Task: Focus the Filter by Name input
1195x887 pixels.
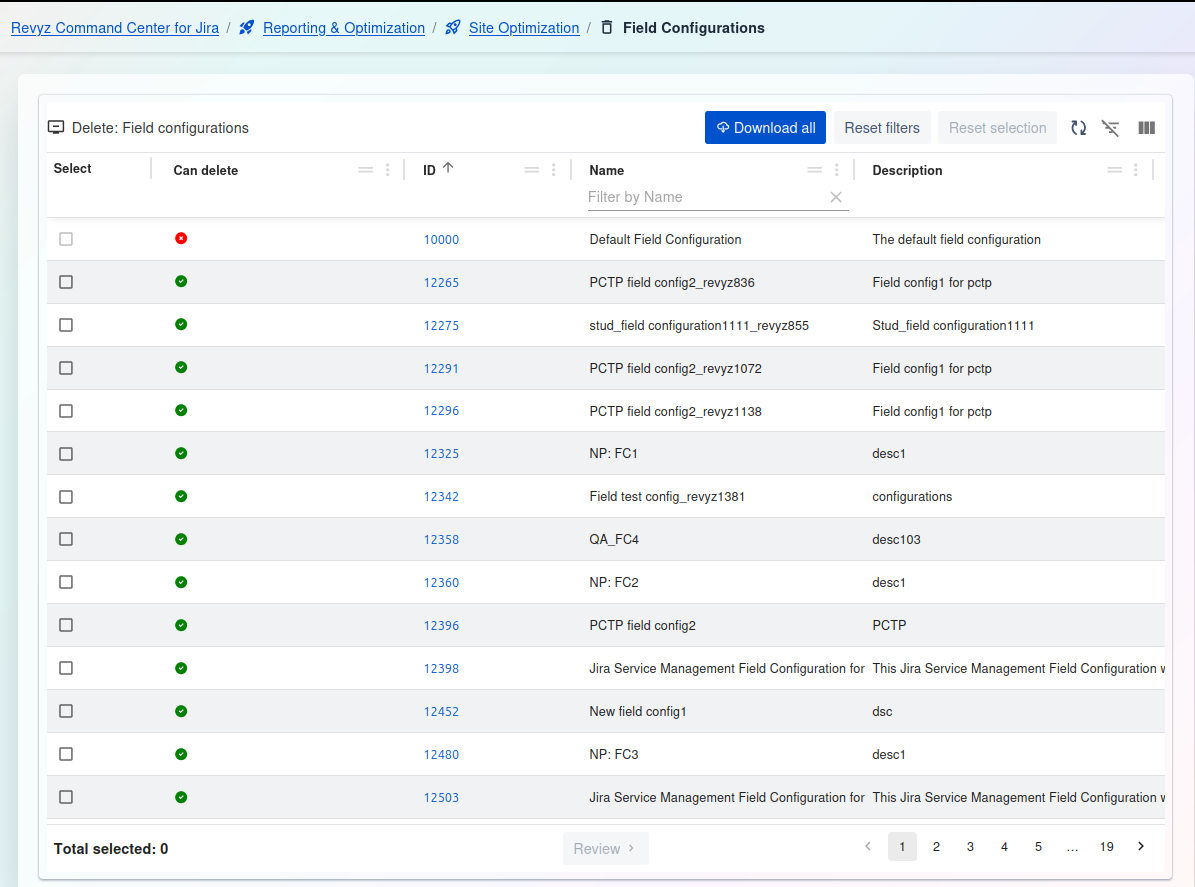Action: pos(705,197)
